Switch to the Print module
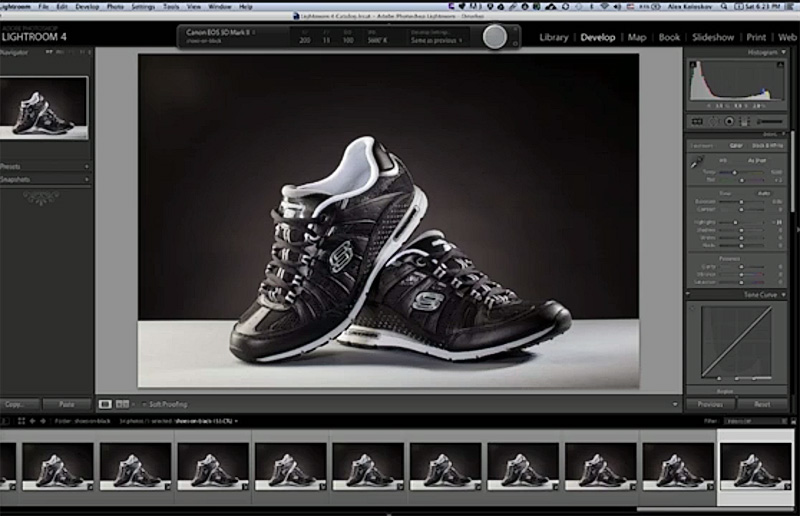Viewport: 800px width, 516px height. coord(756,37)
